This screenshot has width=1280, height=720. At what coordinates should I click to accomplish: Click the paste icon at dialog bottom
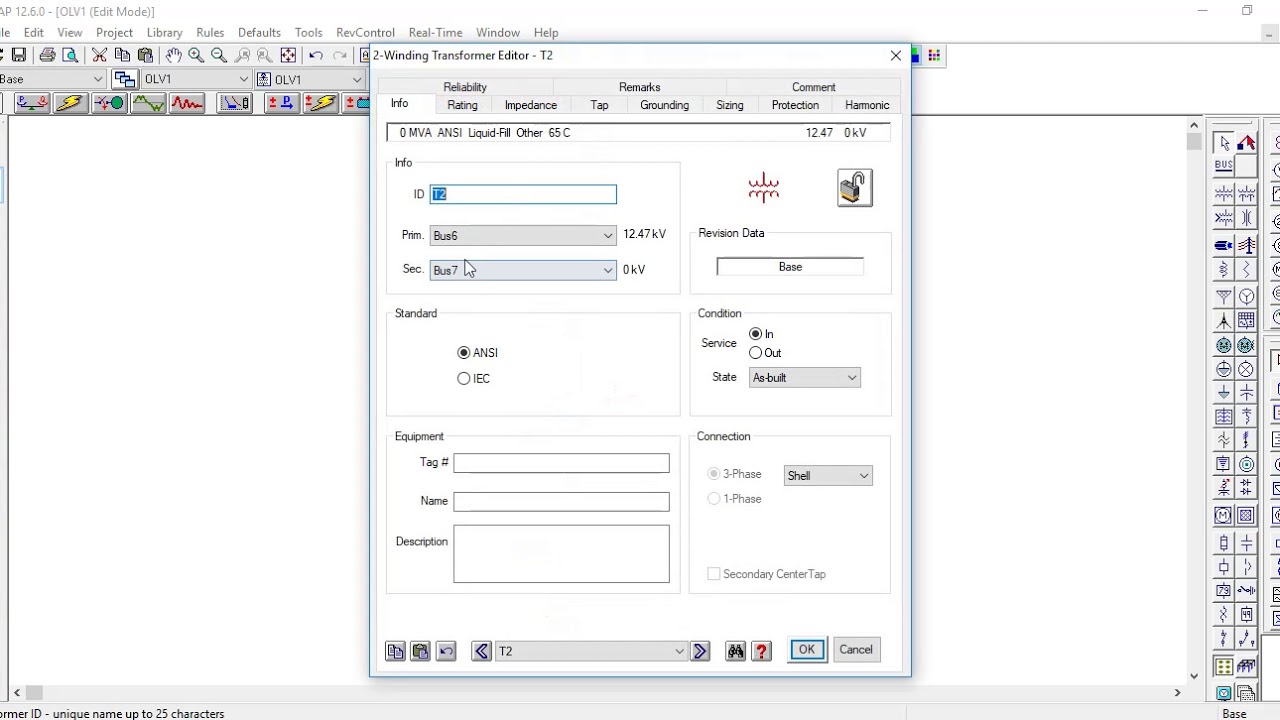(420, 651)
